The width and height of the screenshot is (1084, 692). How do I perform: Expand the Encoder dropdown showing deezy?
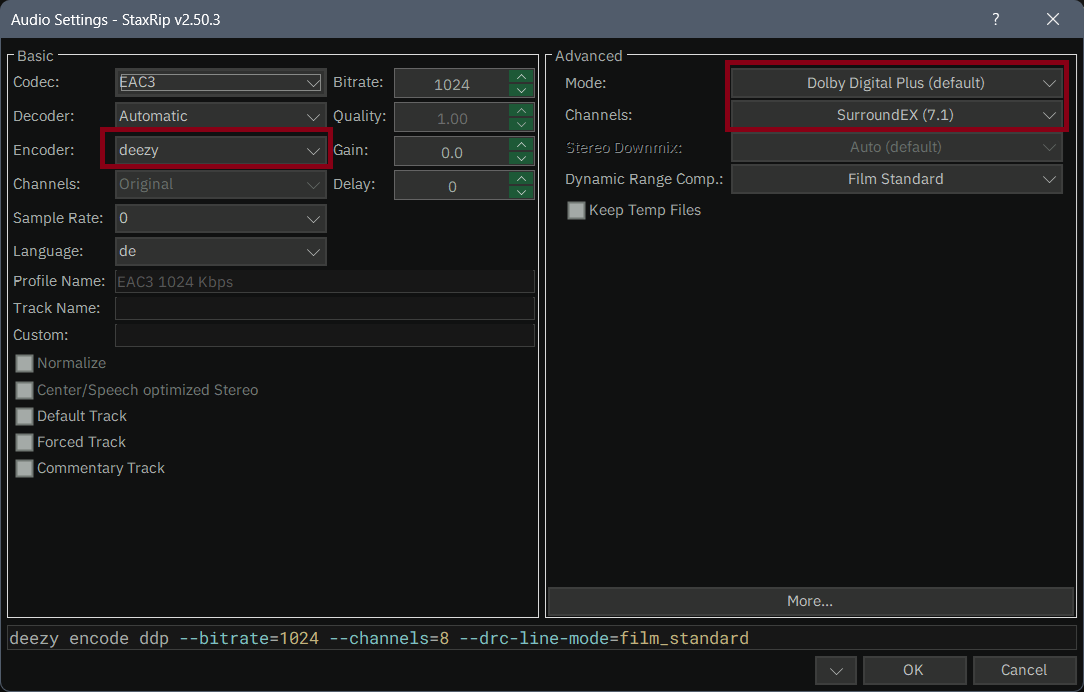221,150
